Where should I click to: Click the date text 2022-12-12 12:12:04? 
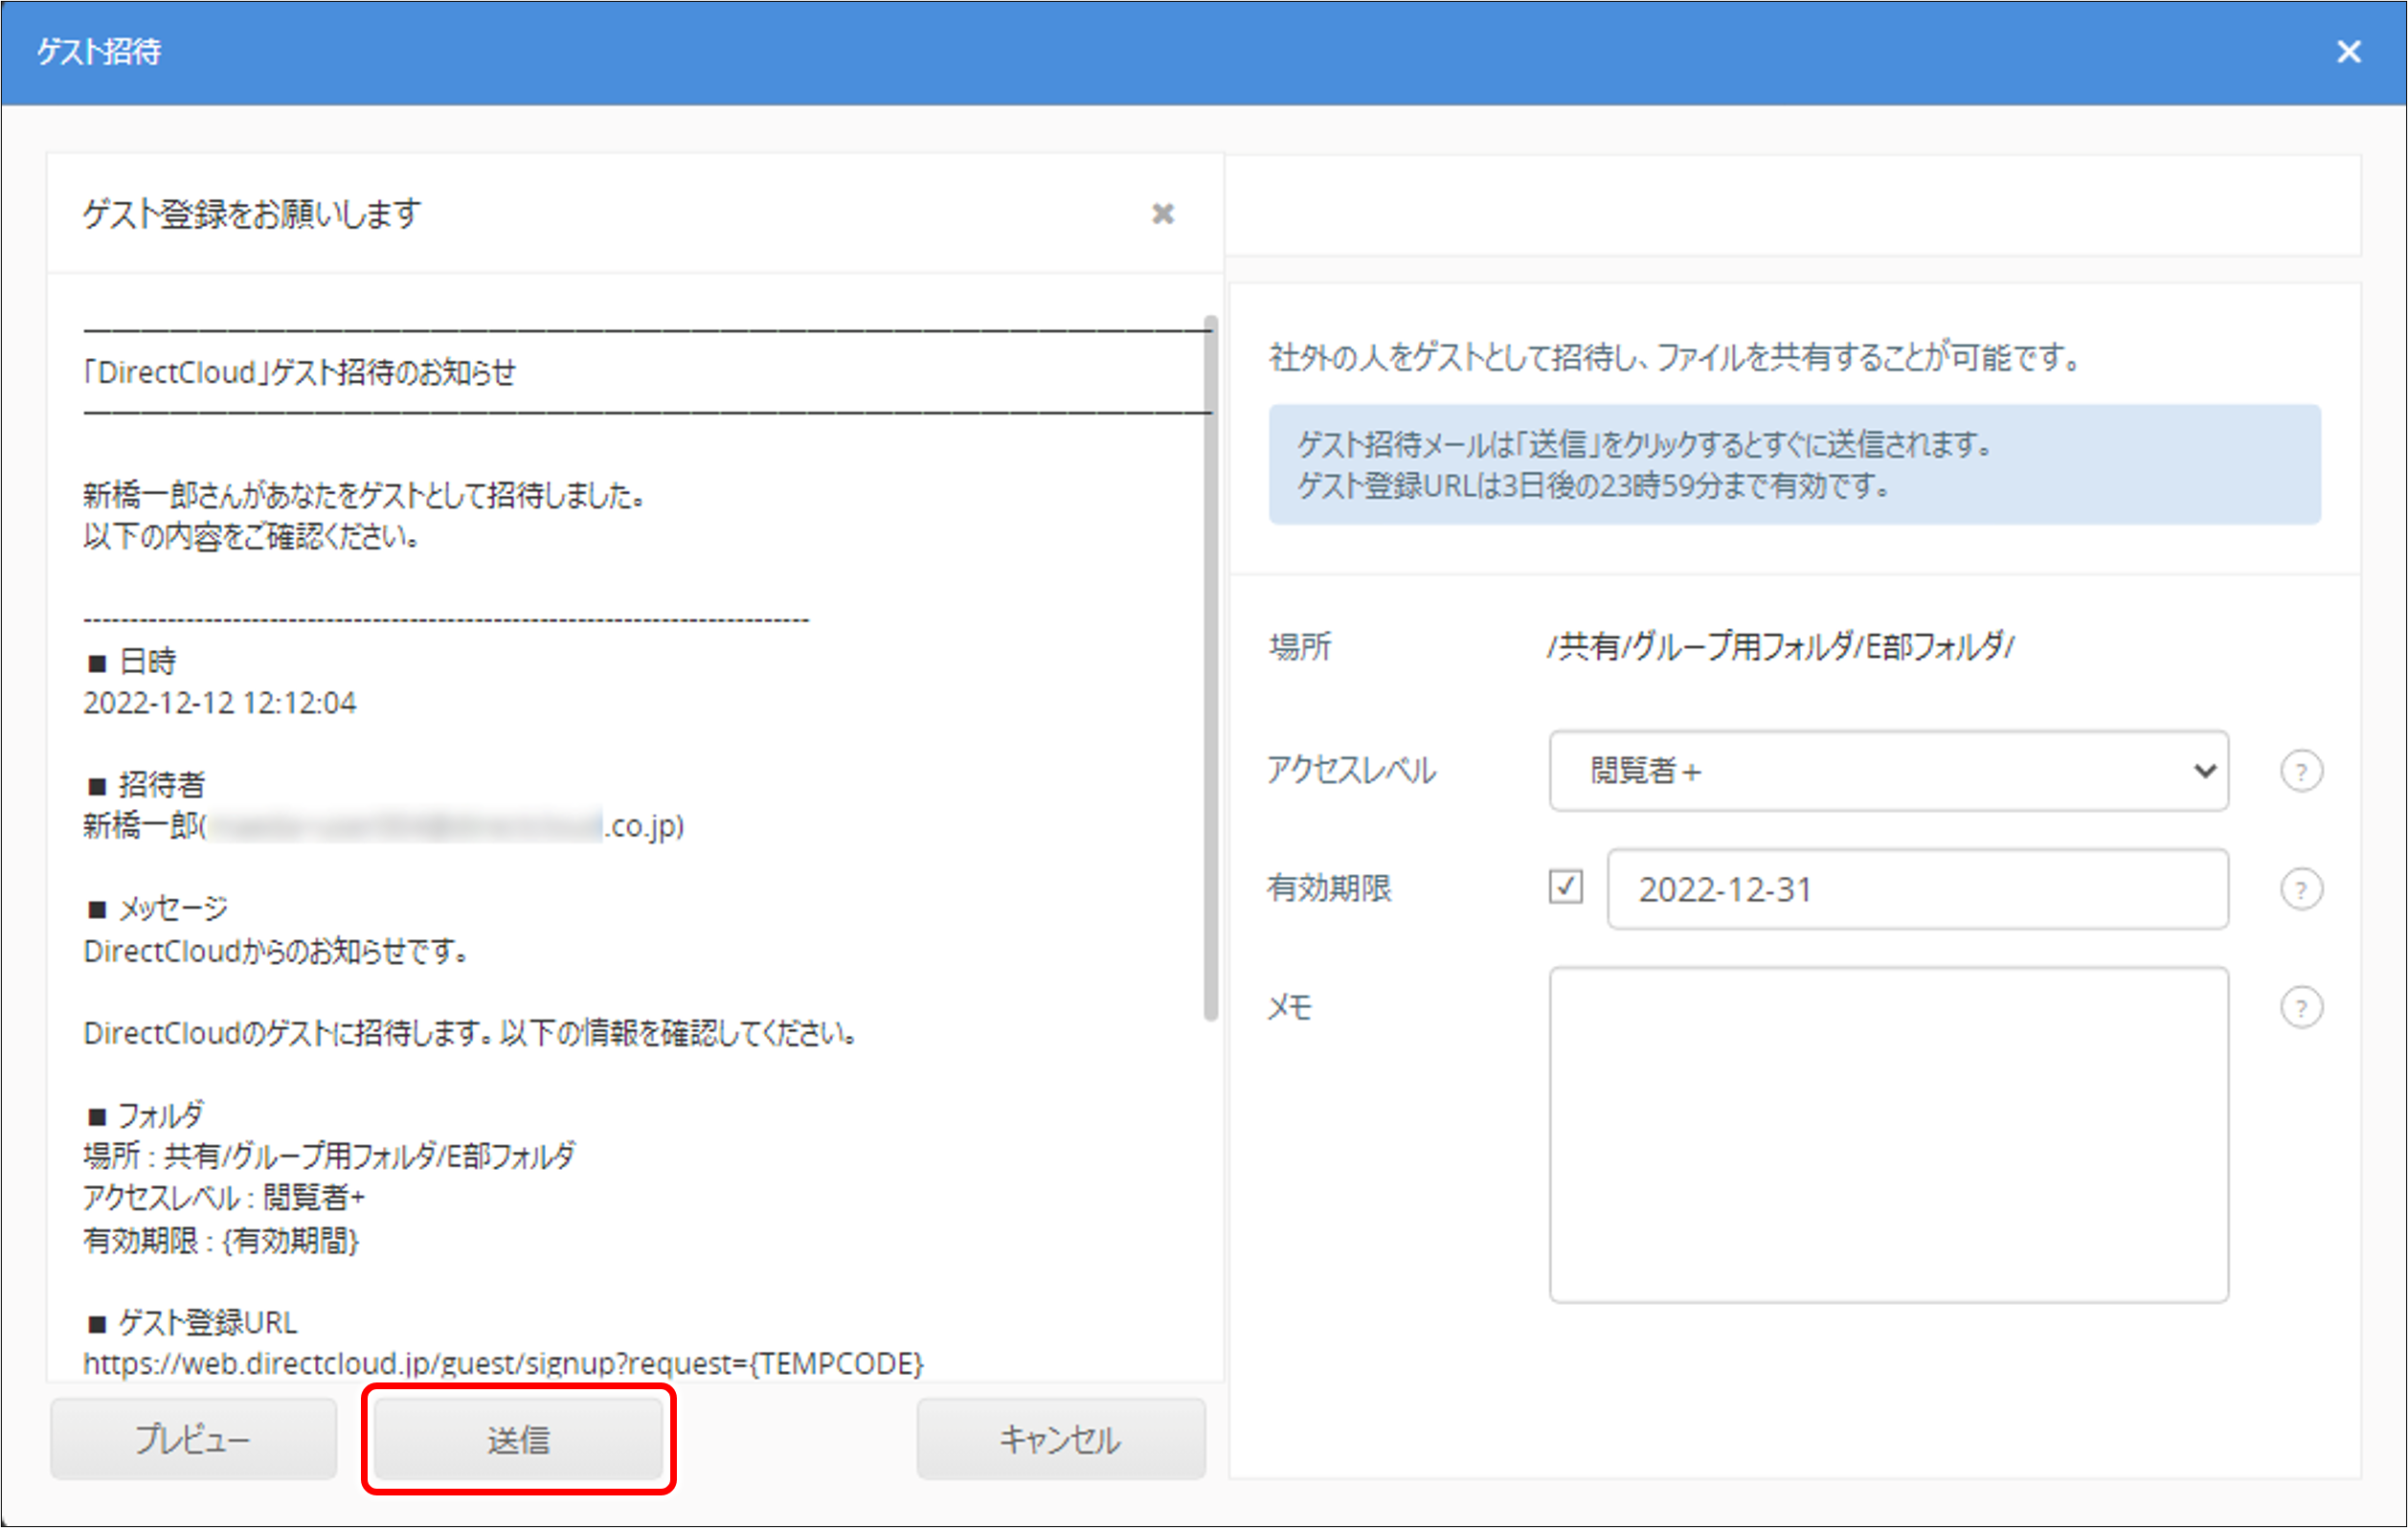(219, 703)
